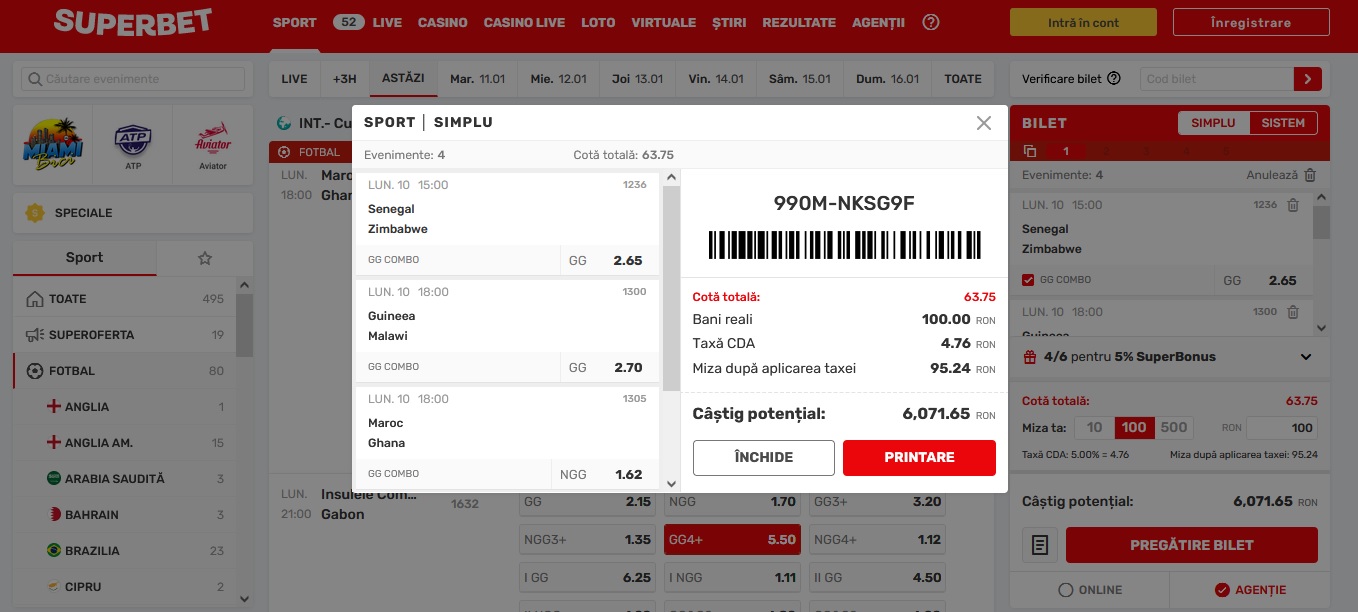Click the red arrow to verify ticket code

click(x=1307, y=79)
